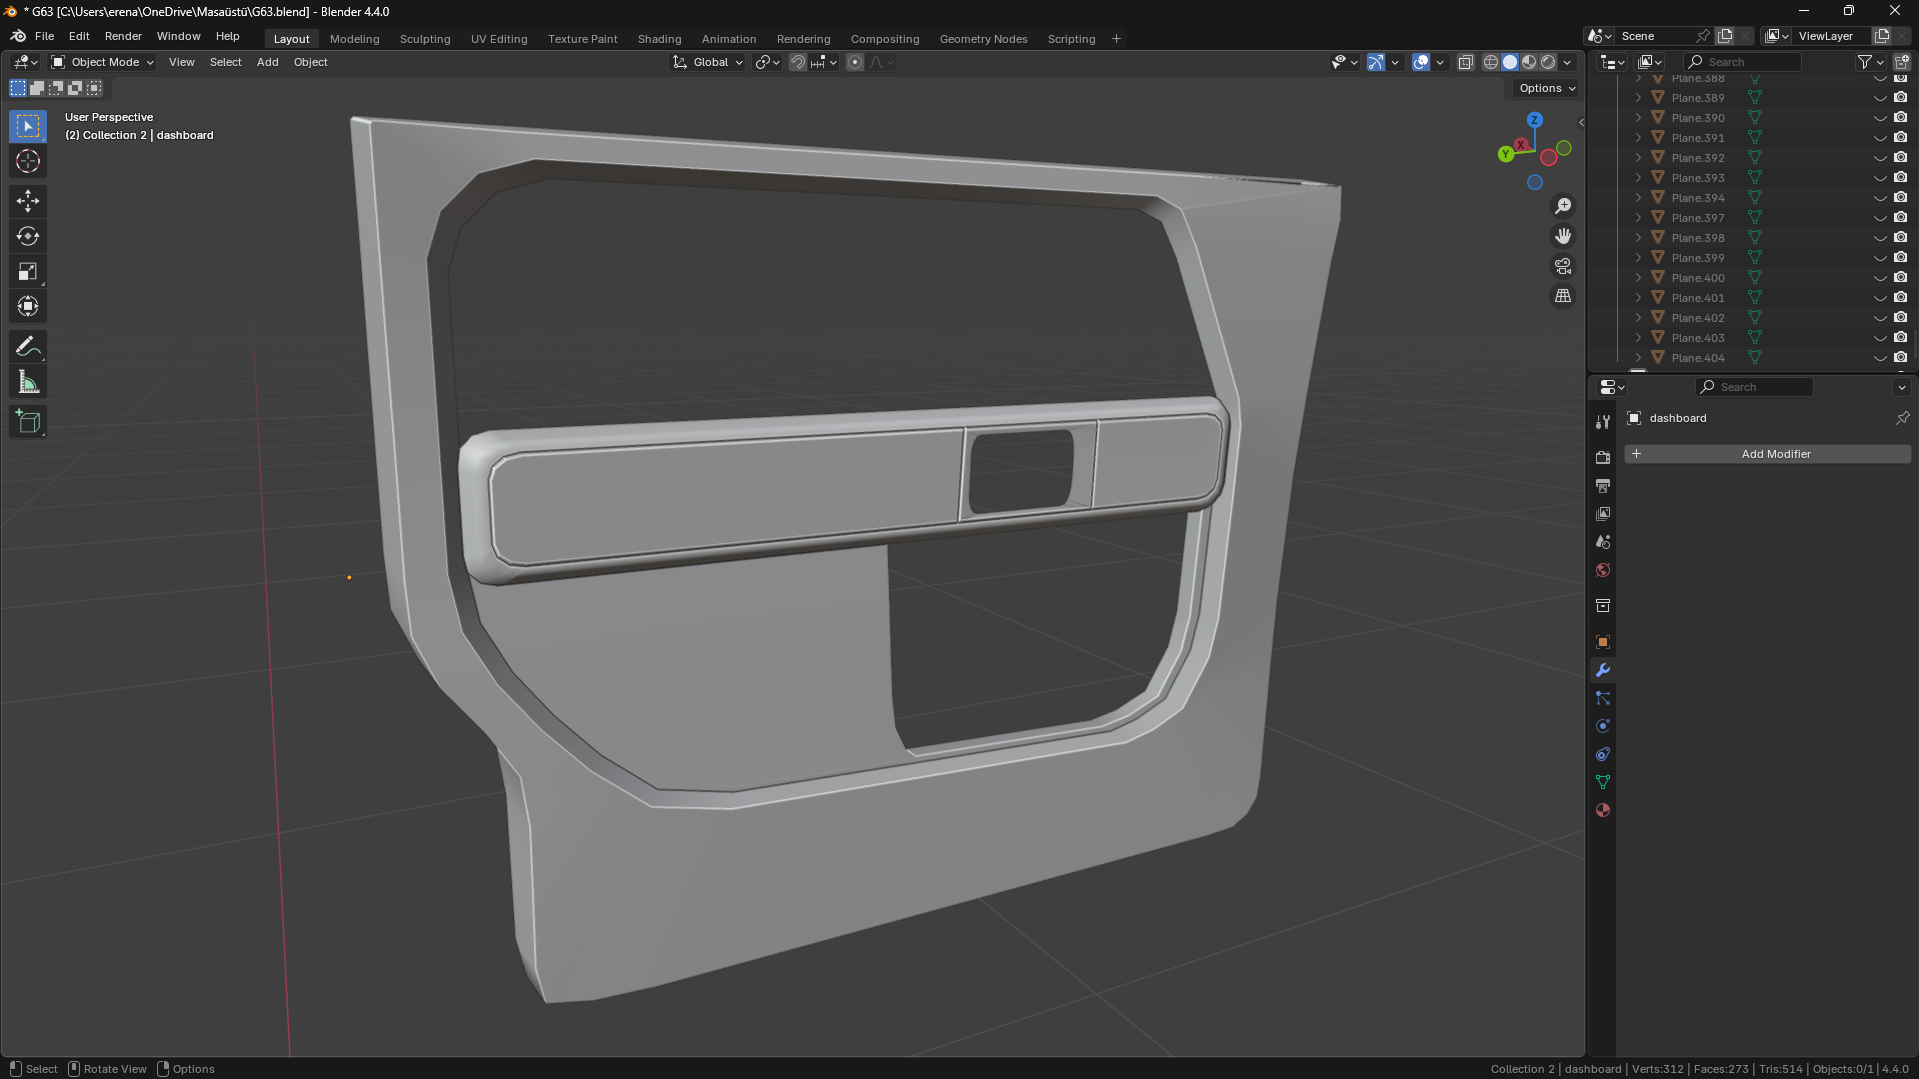This screenshot has height=1079, width=1919.
Task: Click the Z axis on navigation gizmo
Action: (1534, 120)
